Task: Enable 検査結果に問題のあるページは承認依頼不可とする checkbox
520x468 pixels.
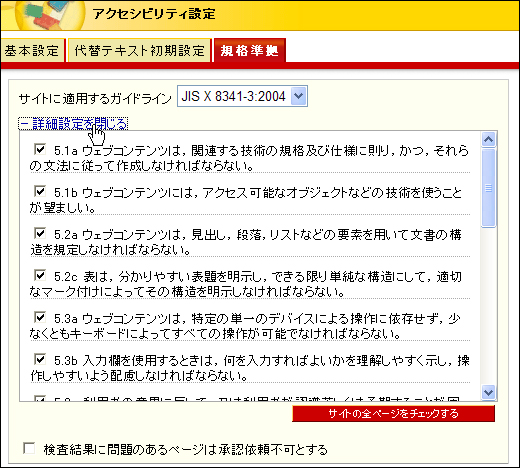Action: 29,448
